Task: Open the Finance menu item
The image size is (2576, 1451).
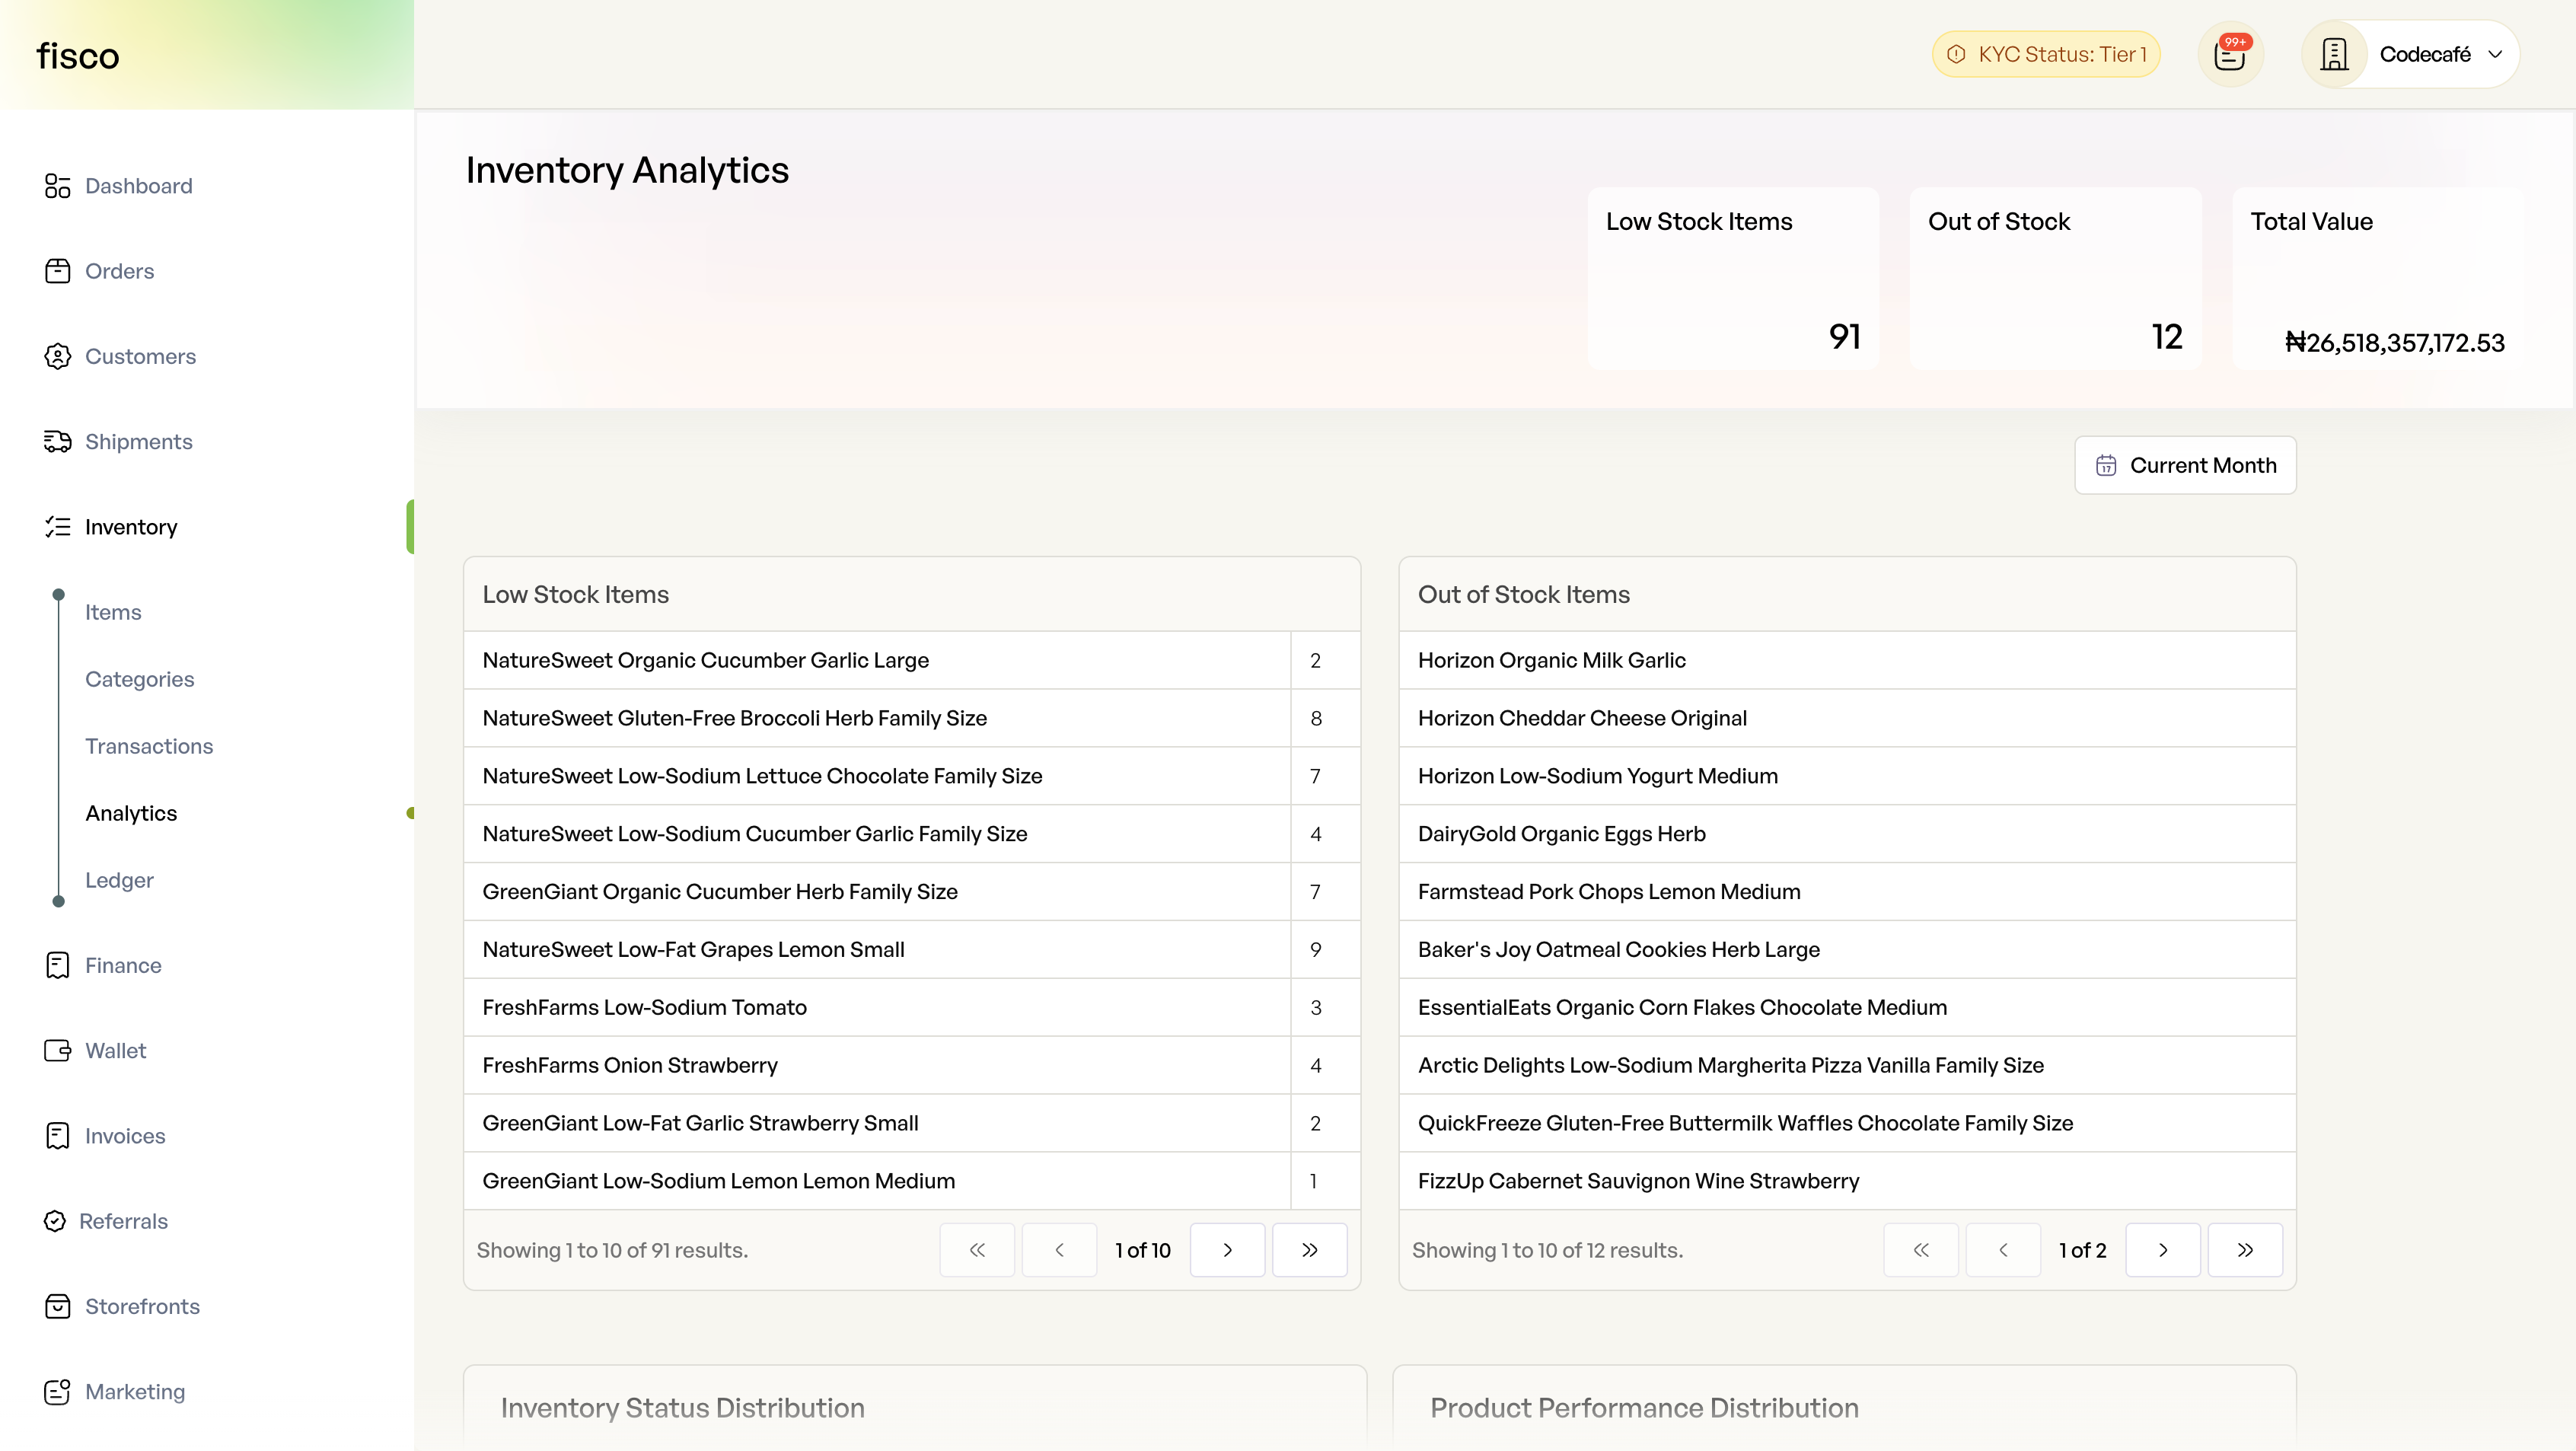Action: pos(123,965)
